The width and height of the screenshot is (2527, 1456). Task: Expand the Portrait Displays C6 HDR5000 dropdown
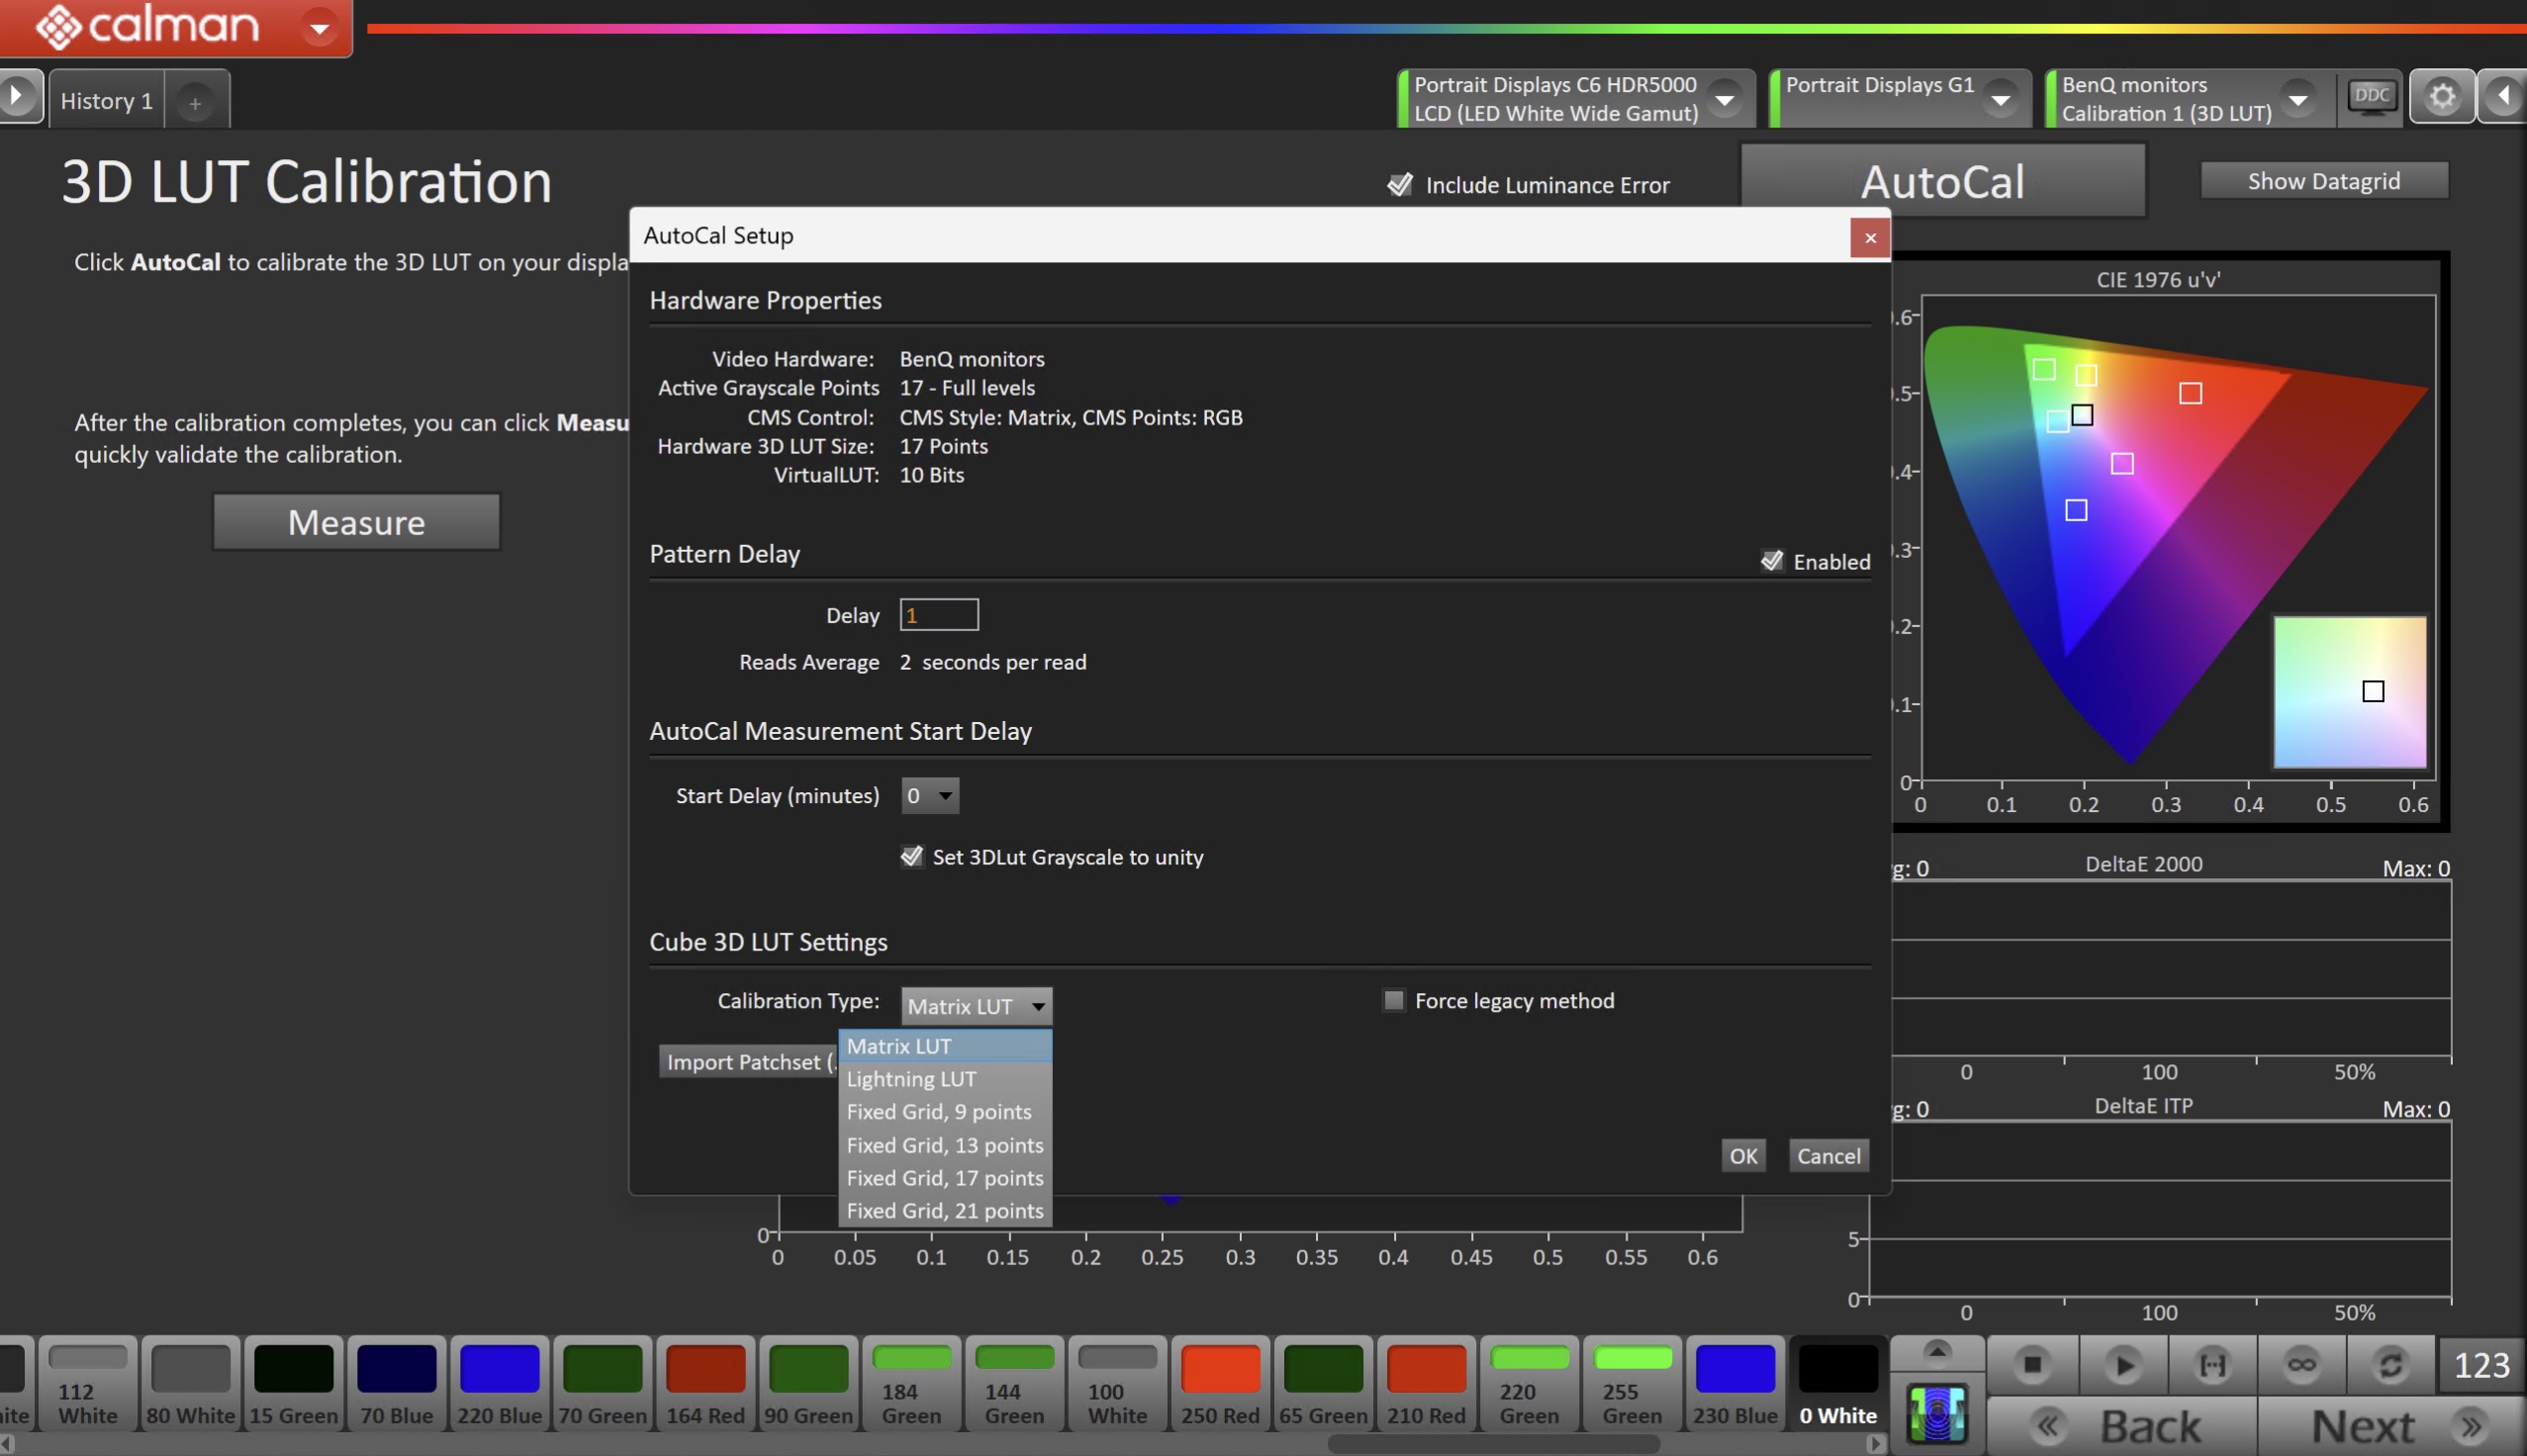(1724, 99)
